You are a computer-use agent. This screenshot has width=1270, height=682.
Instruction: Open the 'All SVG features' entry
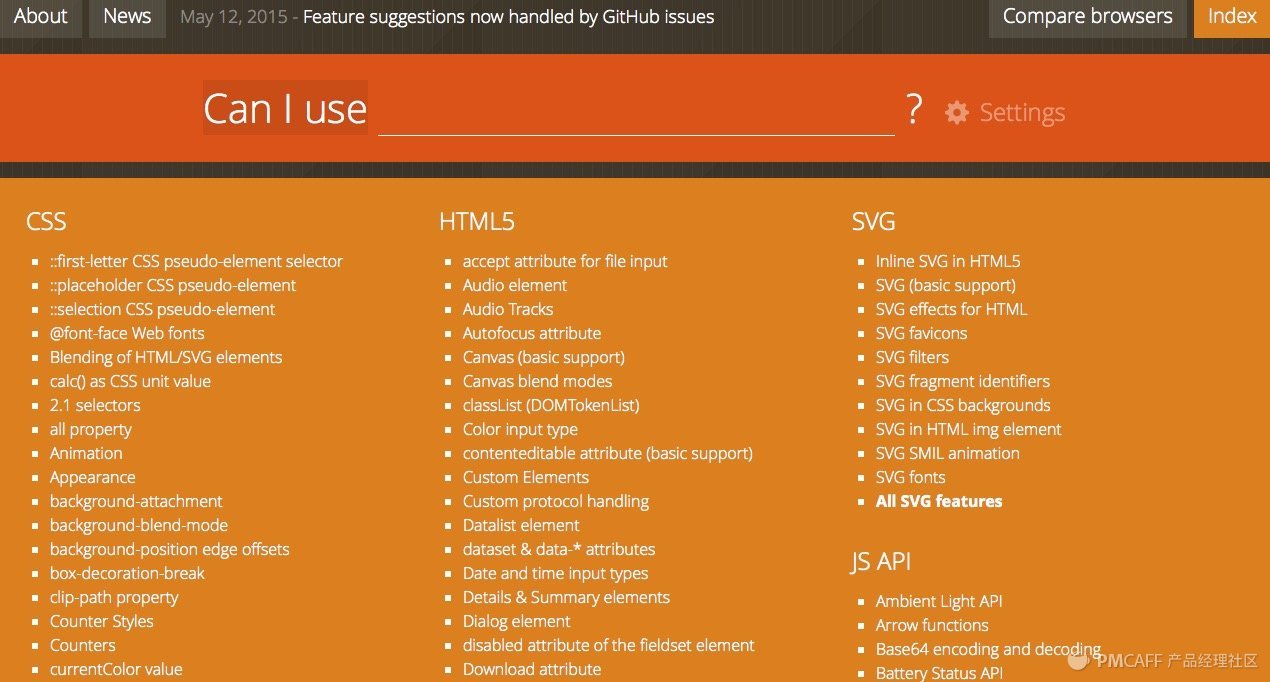(x=938, y=501)
